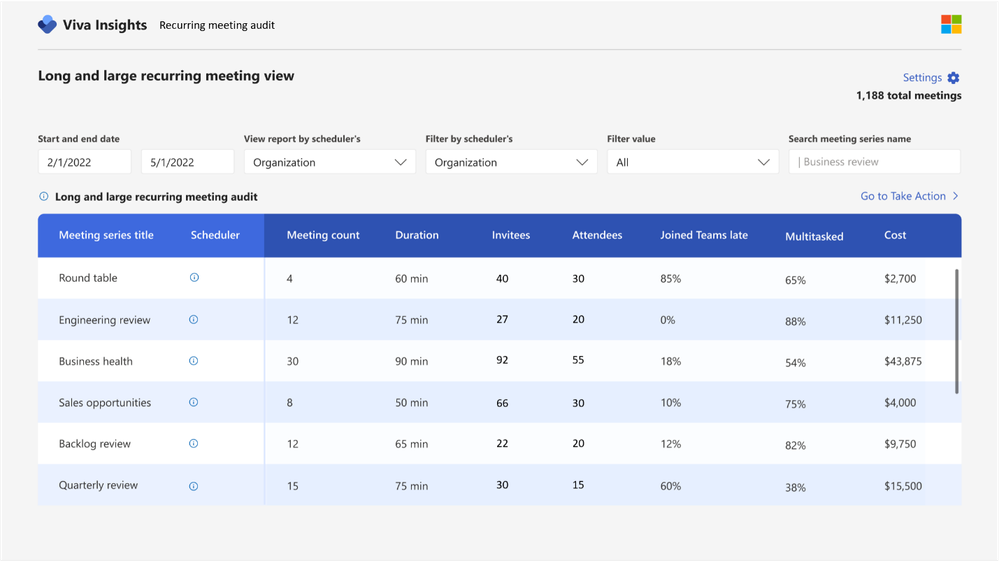This screenshot has height=561, width=999.
Task: Show scheduler info for Round table
Action: tap(194, 278)
